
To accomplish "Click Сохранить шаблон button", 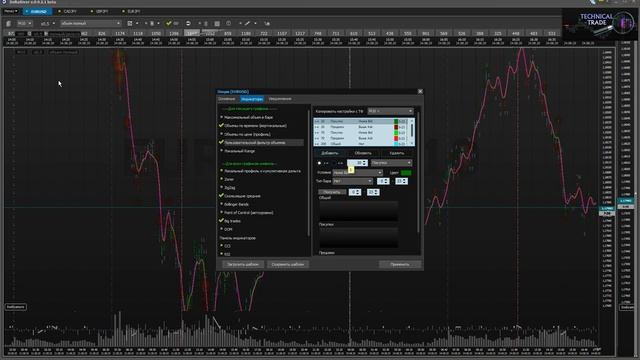I will coord(288,264).
